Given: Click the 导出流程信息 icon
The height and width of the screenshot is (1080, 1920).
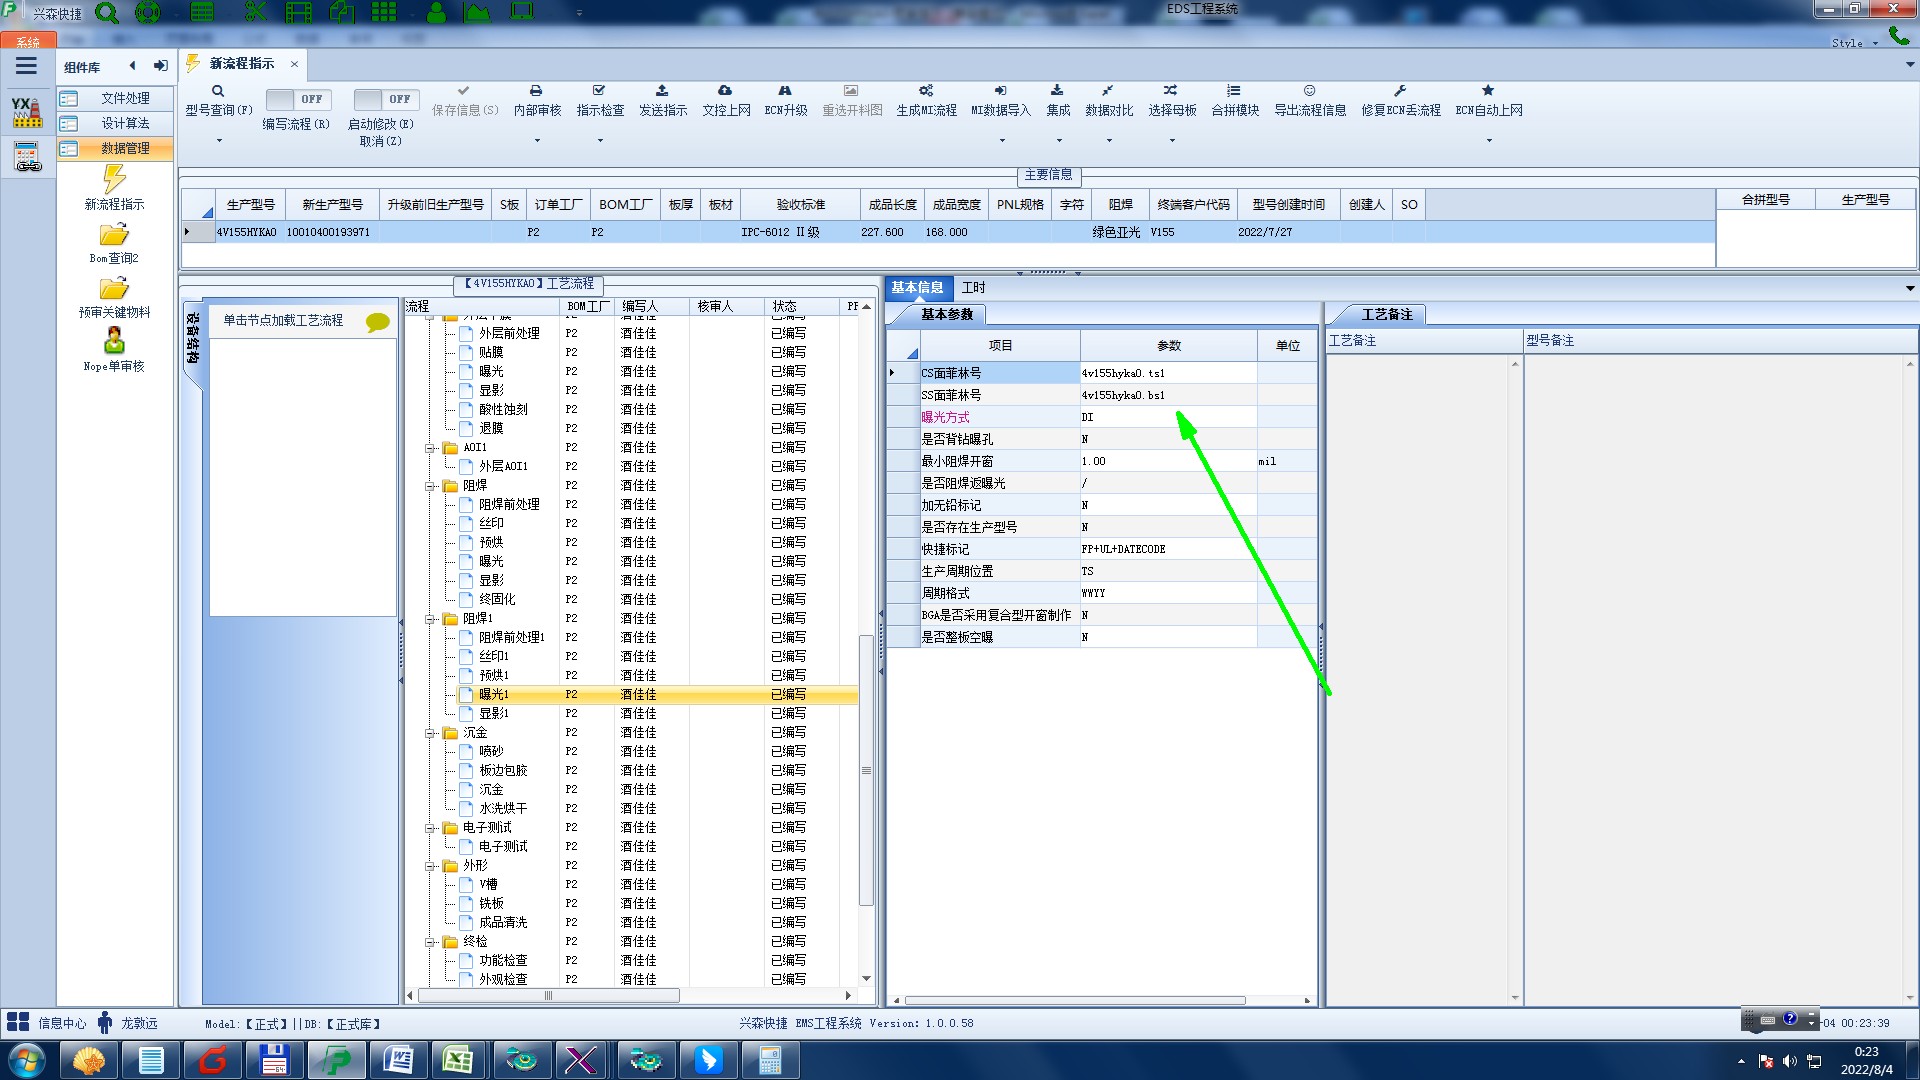Looking at the screenshot, I should click(x=1309, y=91).
